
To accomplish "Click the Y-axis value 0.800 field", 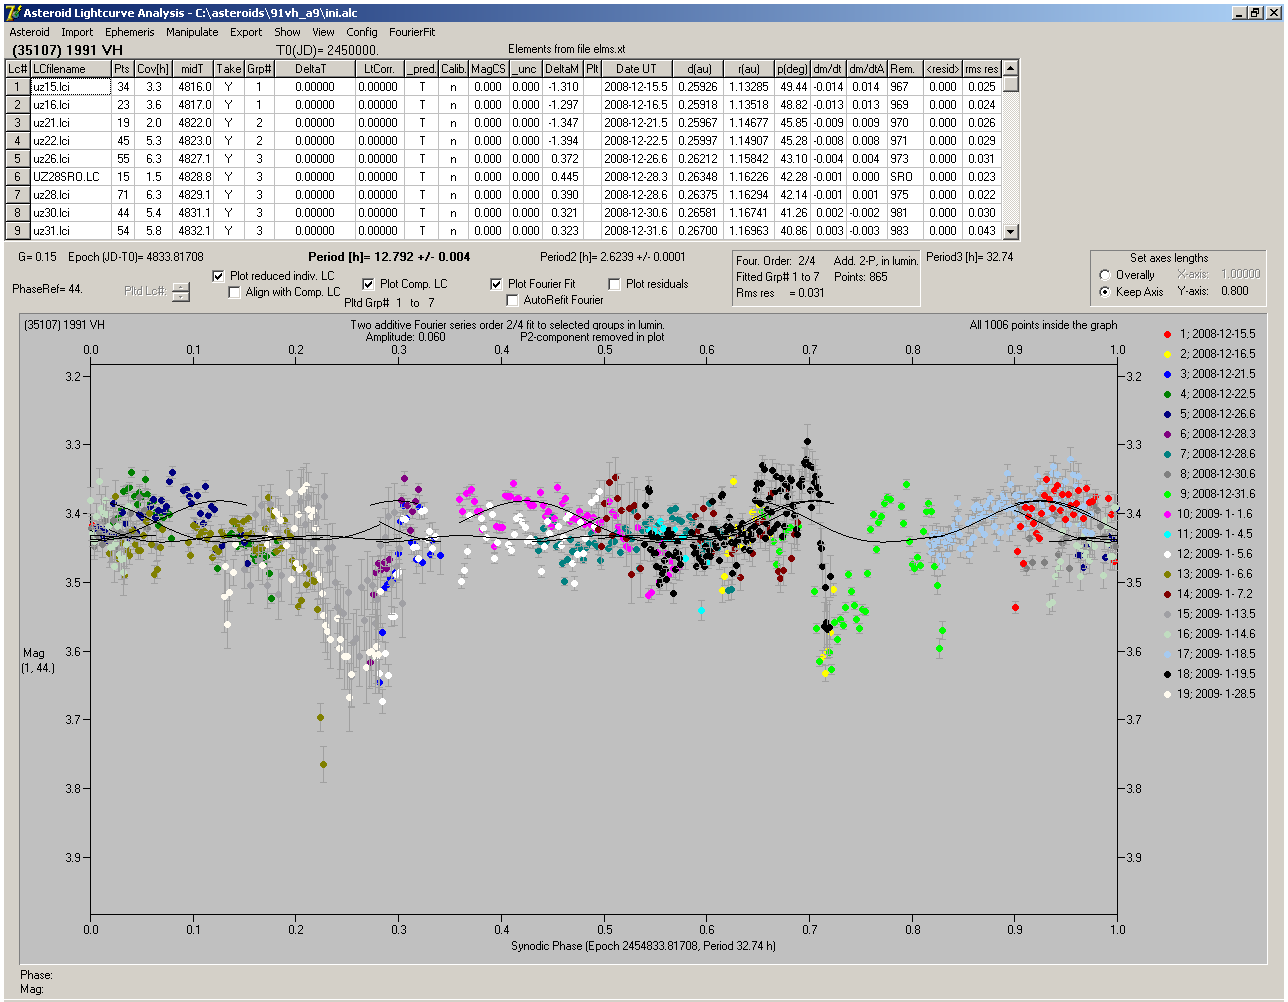I will [x=1234, y=292].
